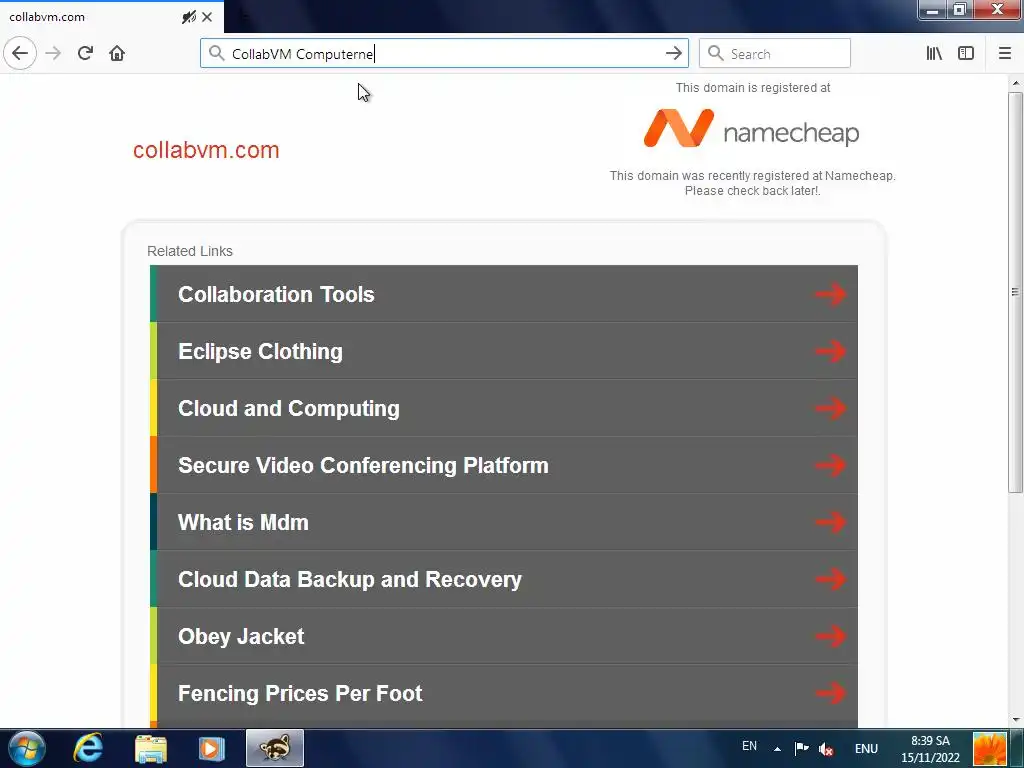Select the raccoon browser taskbar button
1024x768 pixels.
pos(275,748)
